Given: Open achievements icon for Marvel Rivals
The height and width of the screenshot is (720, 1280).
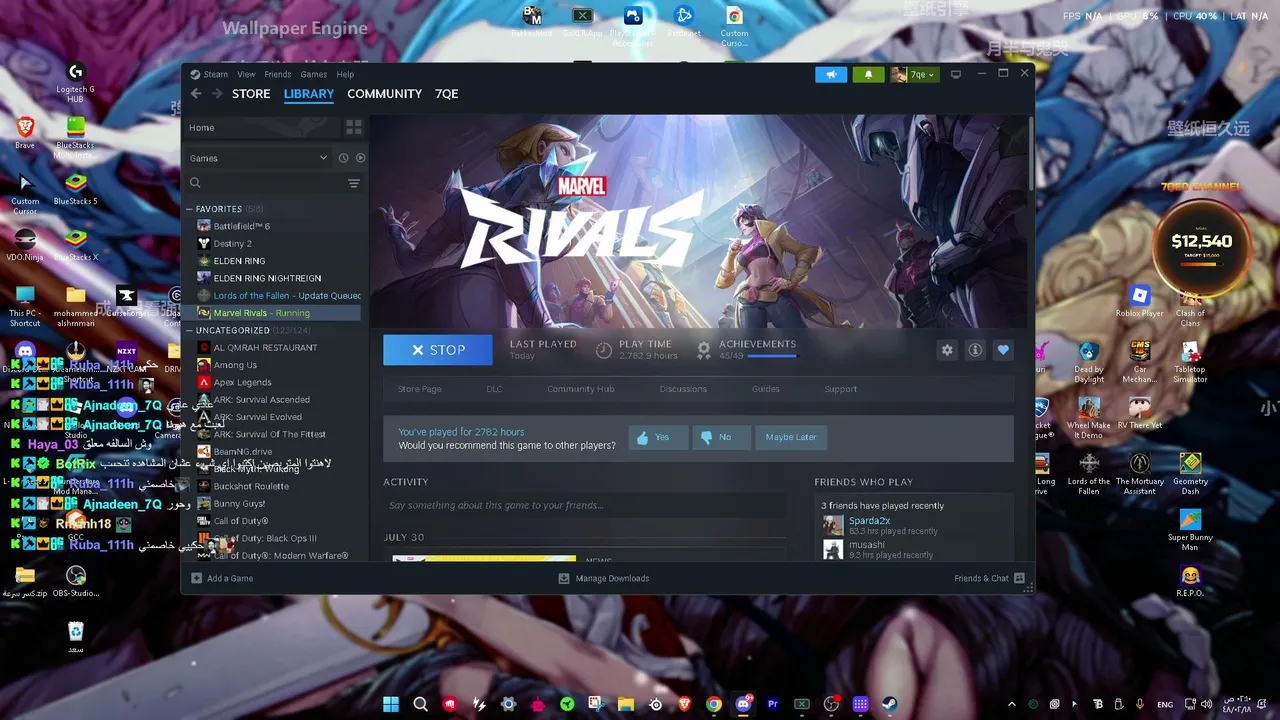Looking at the screenshot, I should point(704,350).
